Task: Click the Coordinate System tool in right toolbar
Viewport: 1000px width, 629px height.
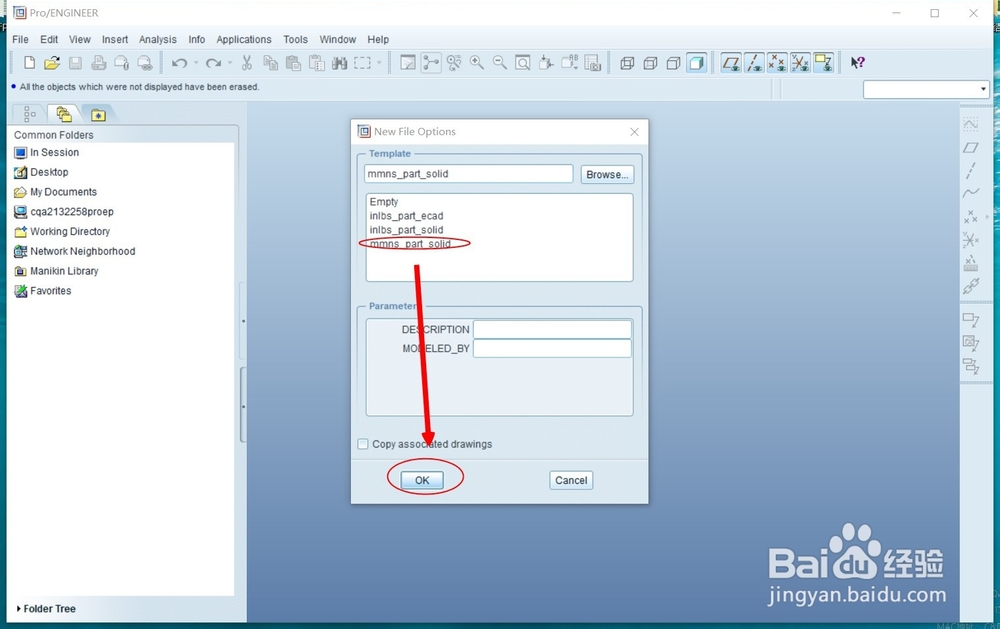Action: [x=971, y=239]
